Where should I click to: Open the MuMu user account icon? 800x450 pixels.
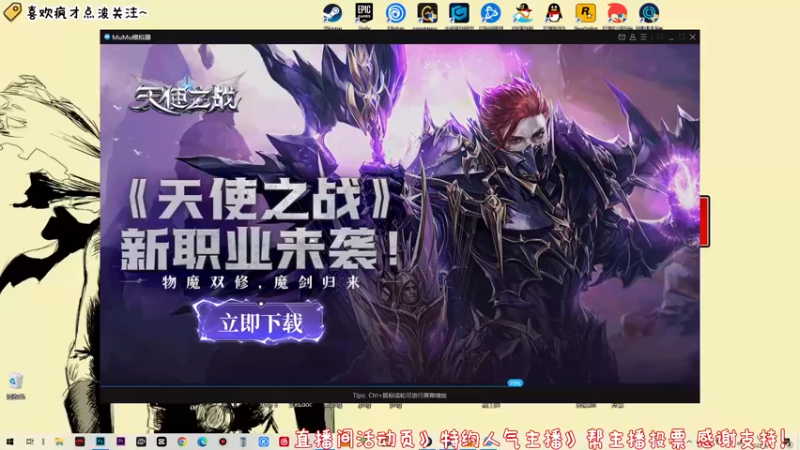633,37
